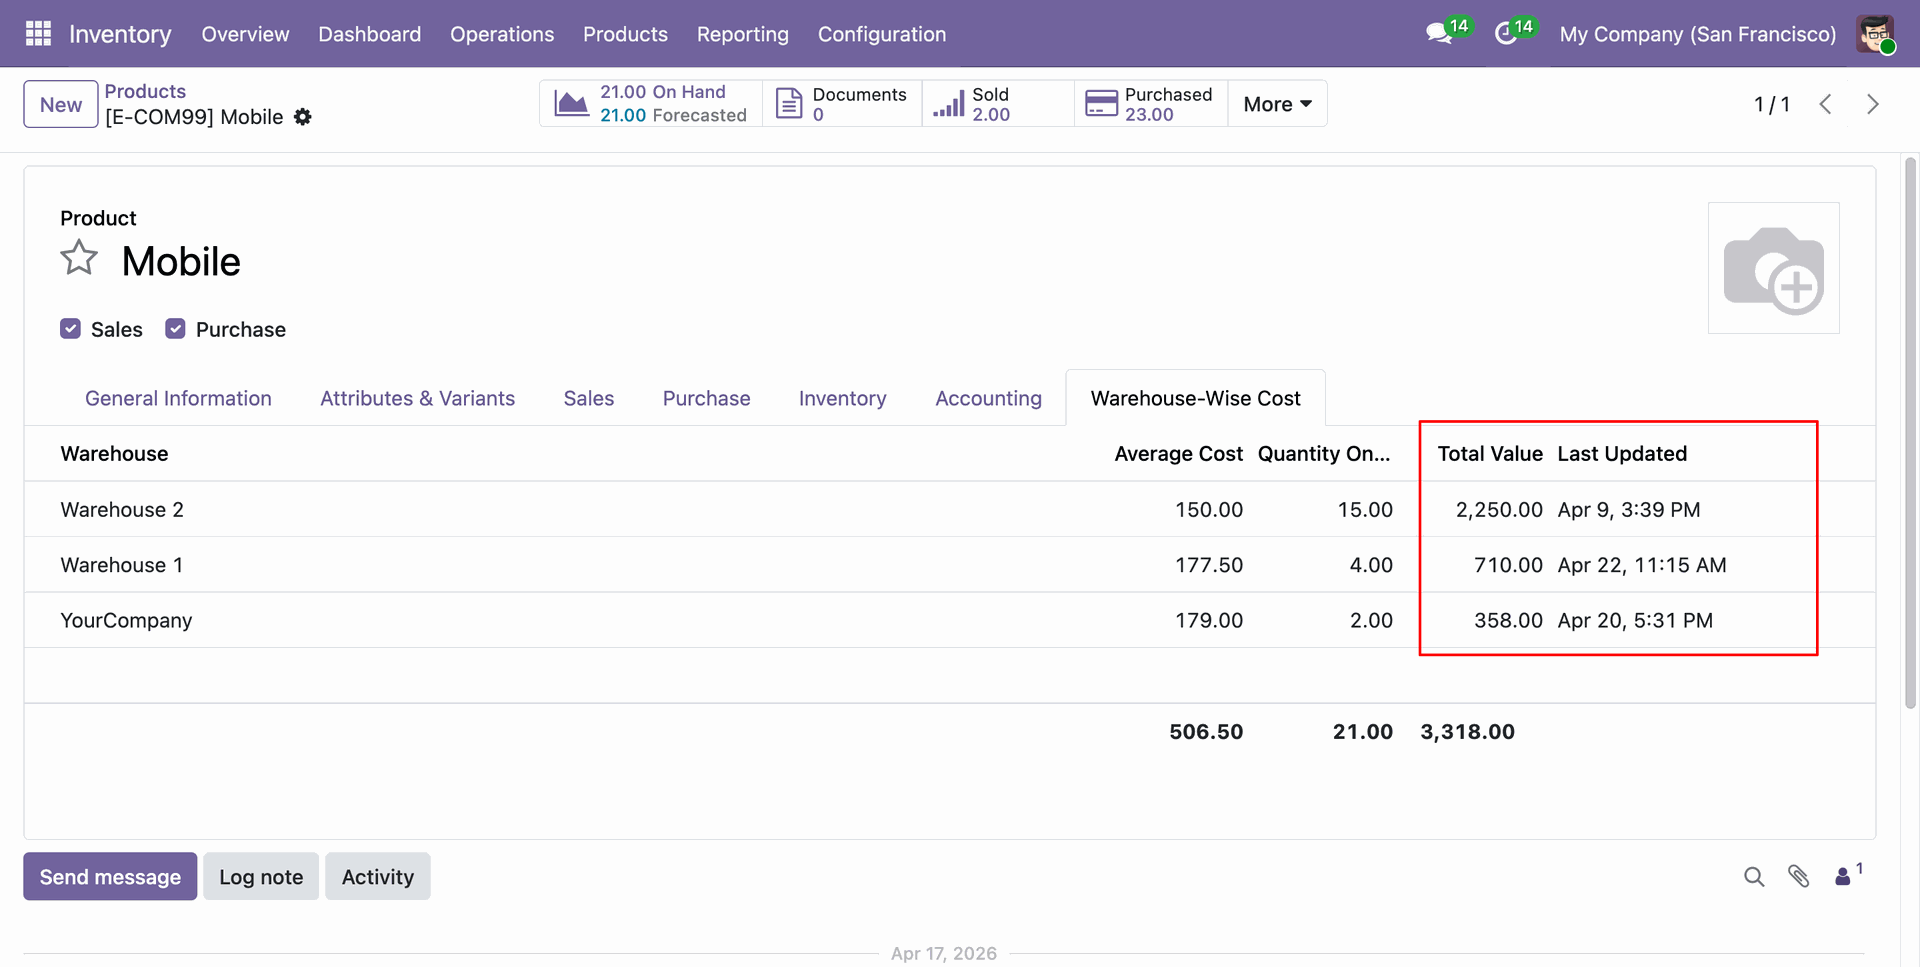Expand the More dropdown button

1277,104
